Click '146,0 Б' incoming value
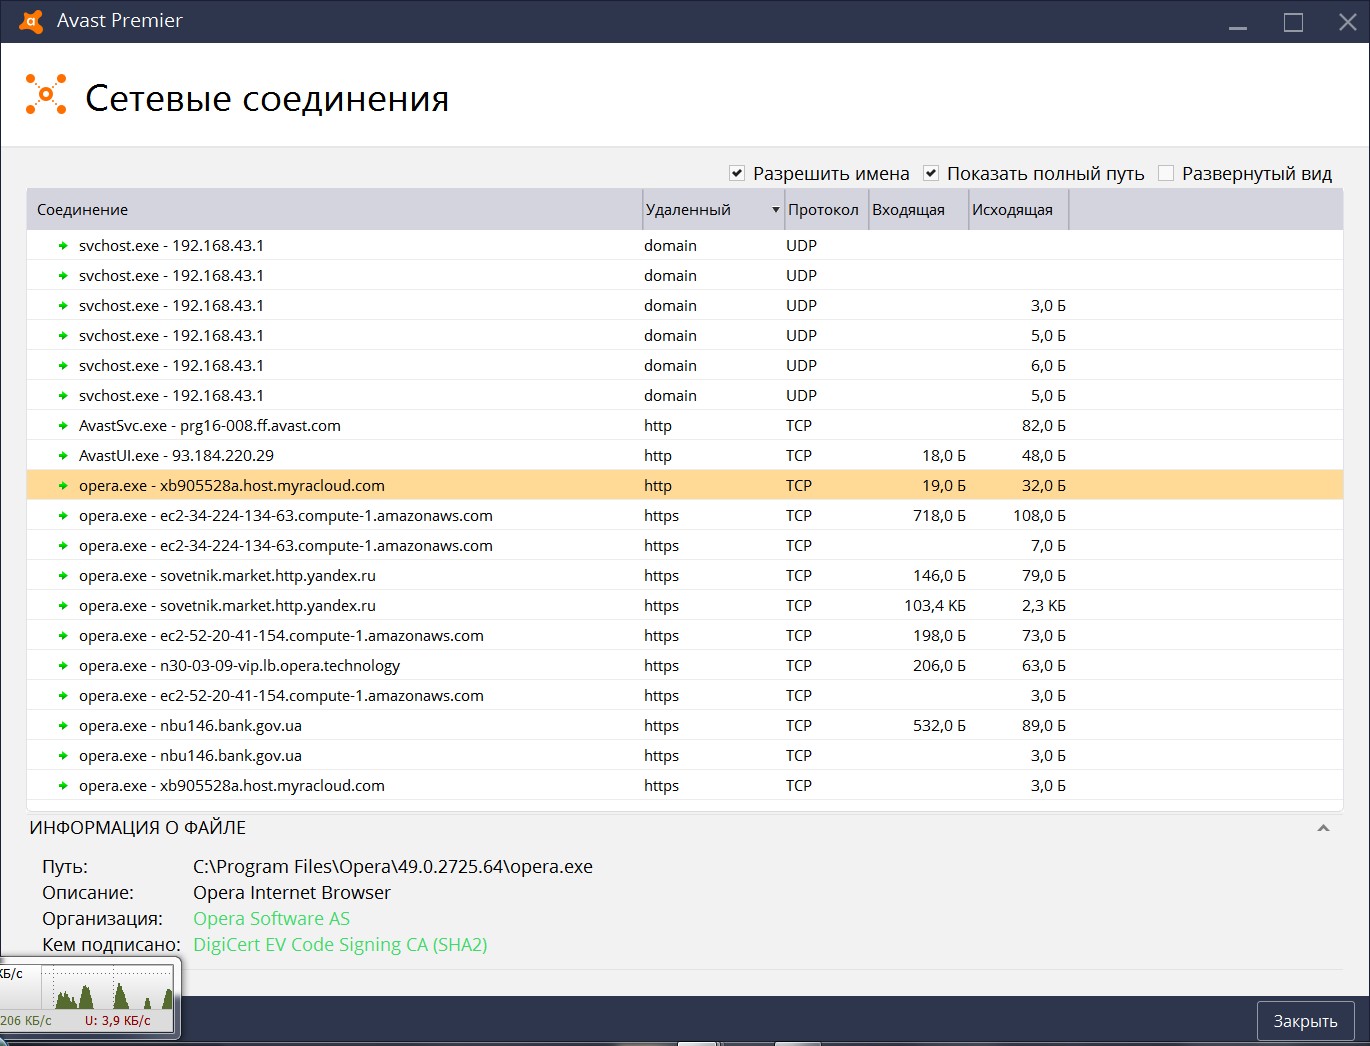 [939, 576]
